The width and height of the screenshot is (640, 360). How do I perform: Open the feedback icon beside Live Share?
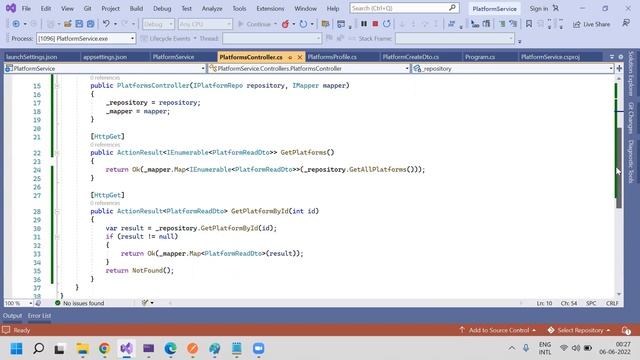coord(626,23)
